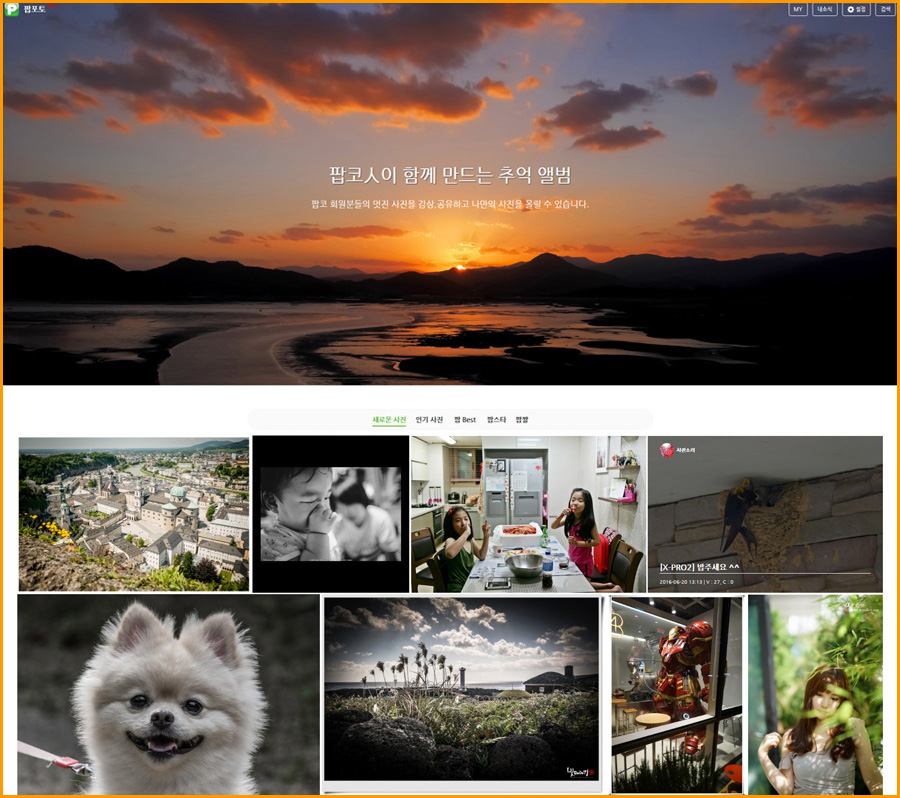Go to the 팝스타 tab
This screenshot has height=798, width=900.
(497, 420)
